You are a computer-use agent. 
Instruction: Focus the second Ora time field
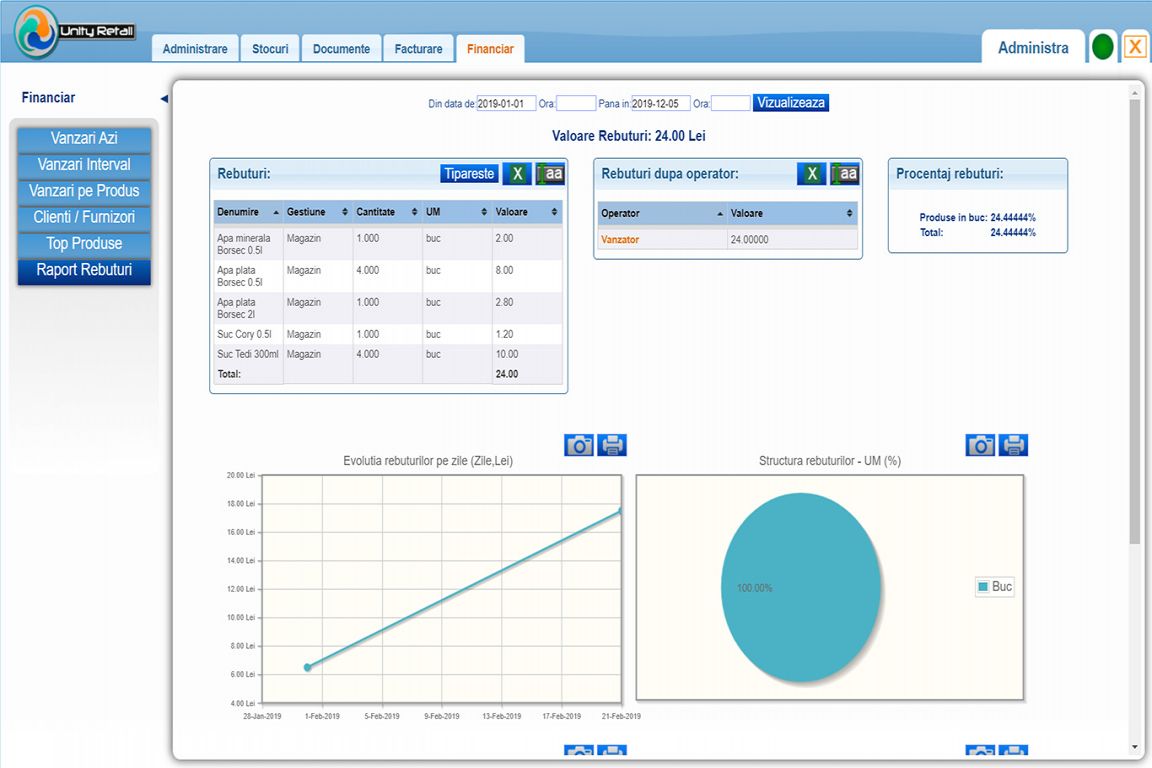coord(731,104)
